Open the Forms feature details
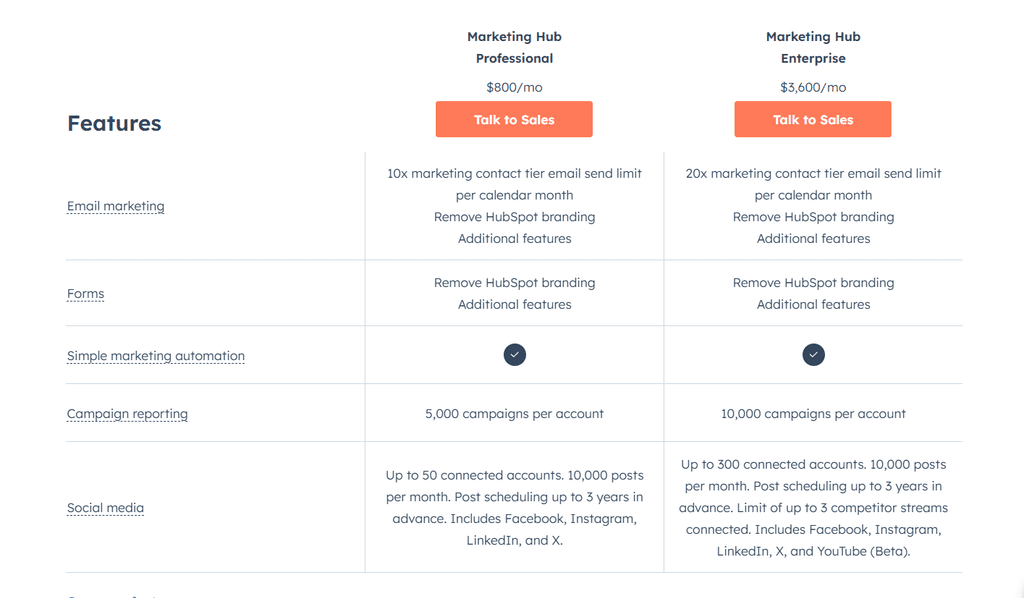 85,293
